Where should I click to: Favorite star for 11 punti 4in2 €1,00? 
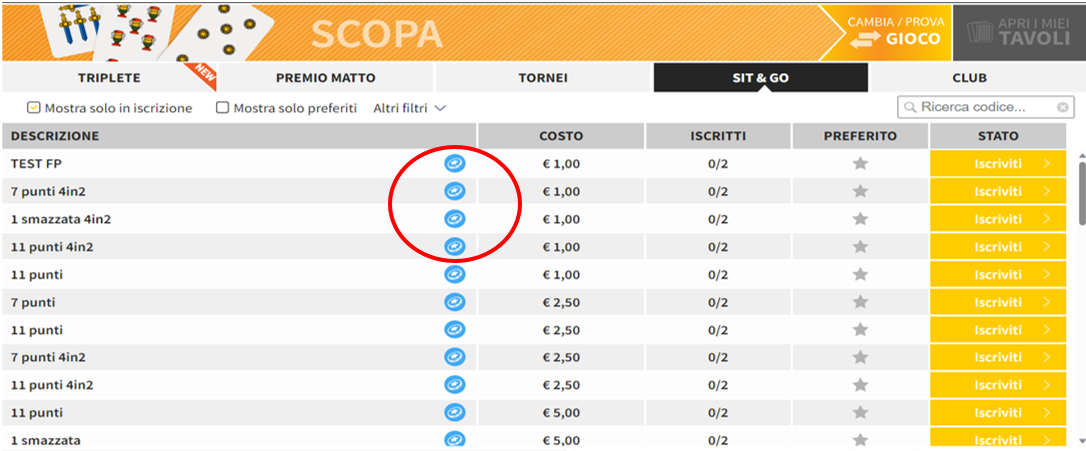click(860, 246)
